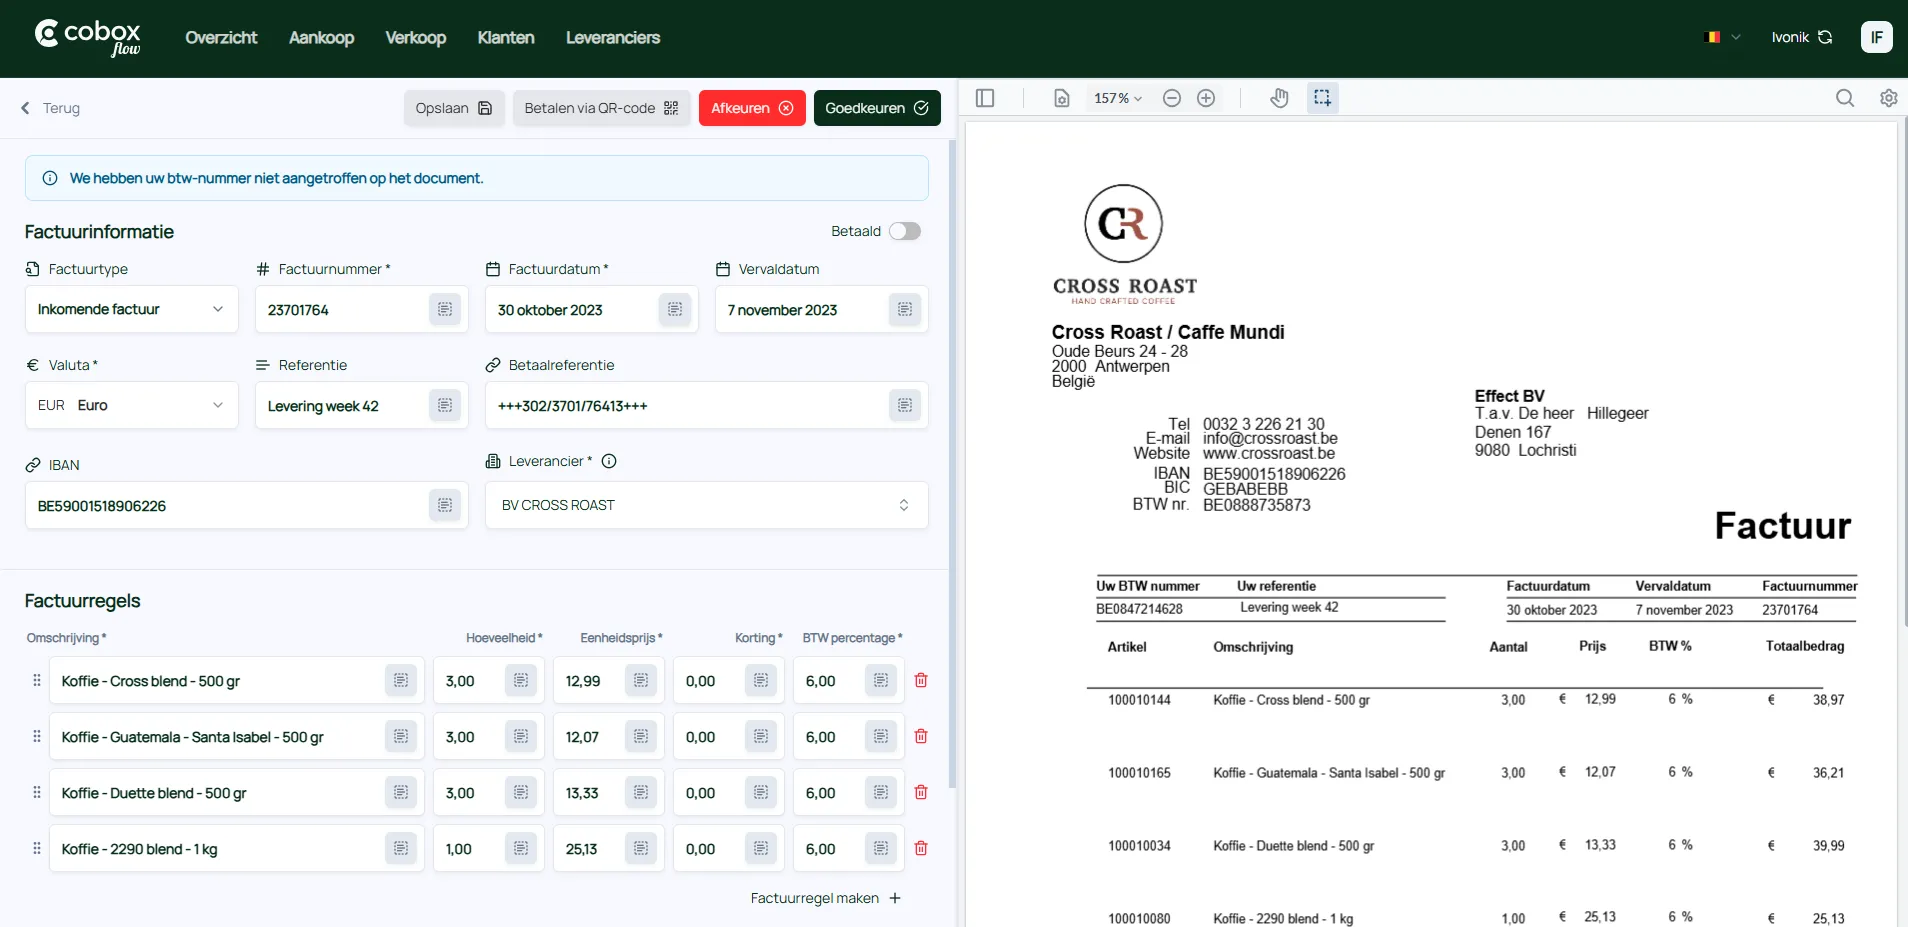
Task: Activate the area selection tool in PDF toolbar
Action: click(1322, 98)
